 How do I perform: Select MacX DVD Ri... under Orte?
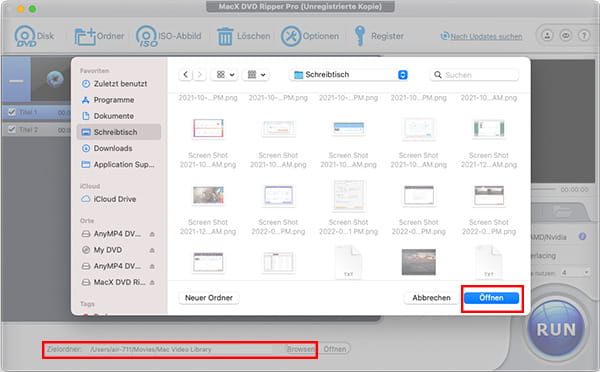pyautogui.click(x=113, y=282)
